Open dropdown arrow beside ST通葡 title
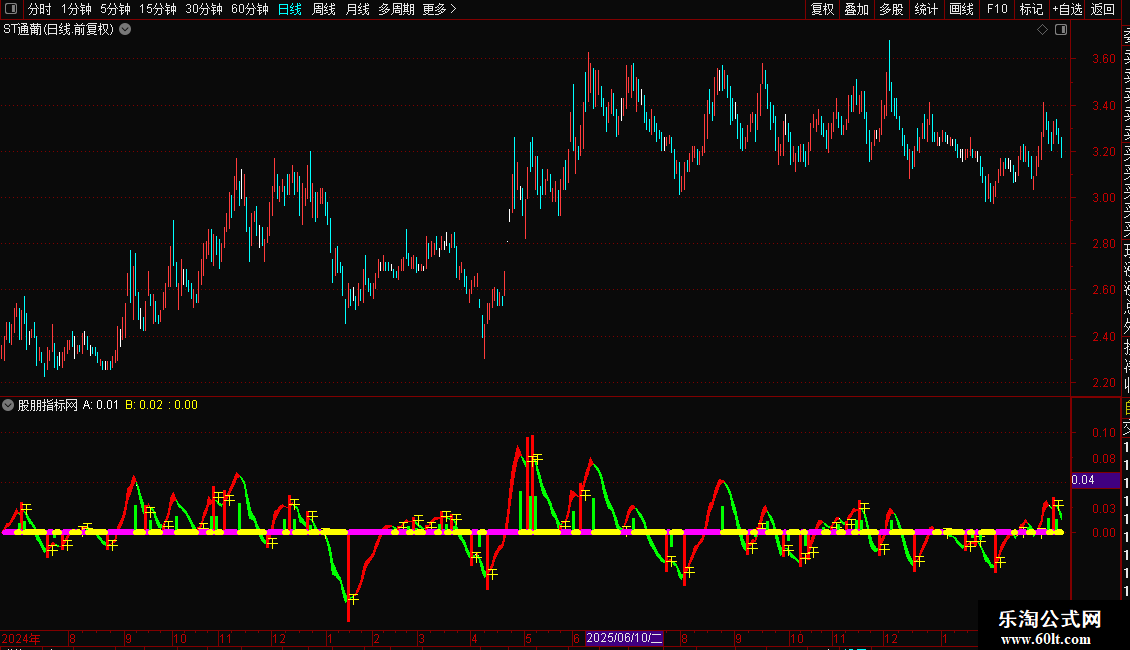This screenshot has height=650, width=1130. [125, 30]
